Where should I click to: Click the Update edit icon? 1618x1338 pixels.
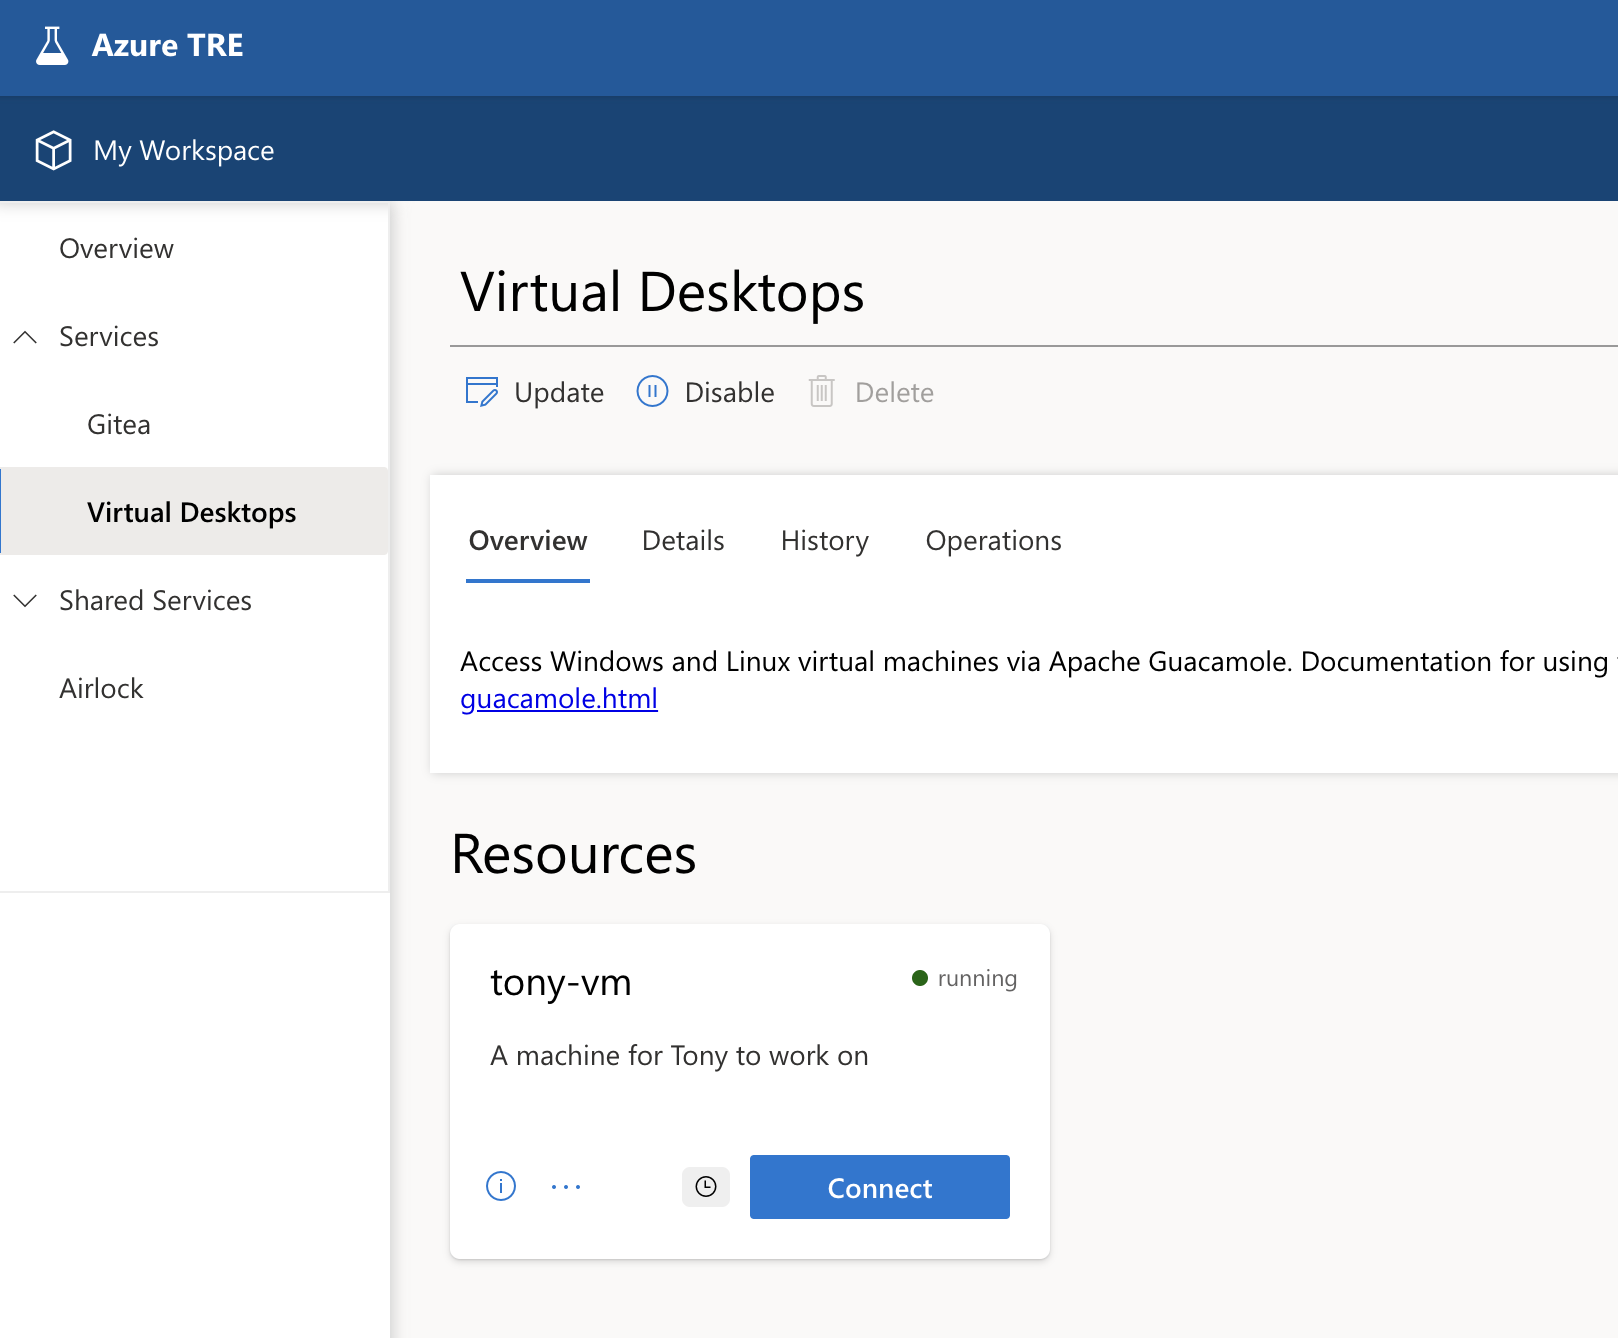pos(482,392)
